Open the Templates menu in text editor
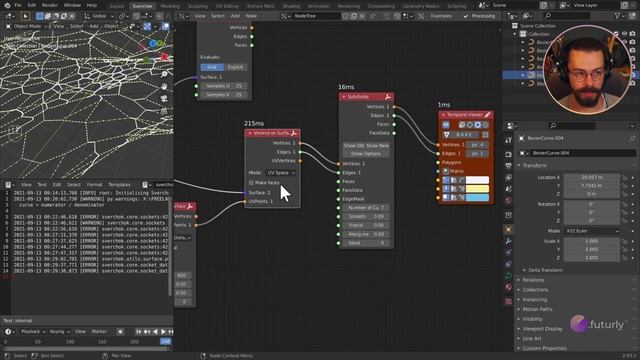This screenshot has height=360, width=640. 119,185
